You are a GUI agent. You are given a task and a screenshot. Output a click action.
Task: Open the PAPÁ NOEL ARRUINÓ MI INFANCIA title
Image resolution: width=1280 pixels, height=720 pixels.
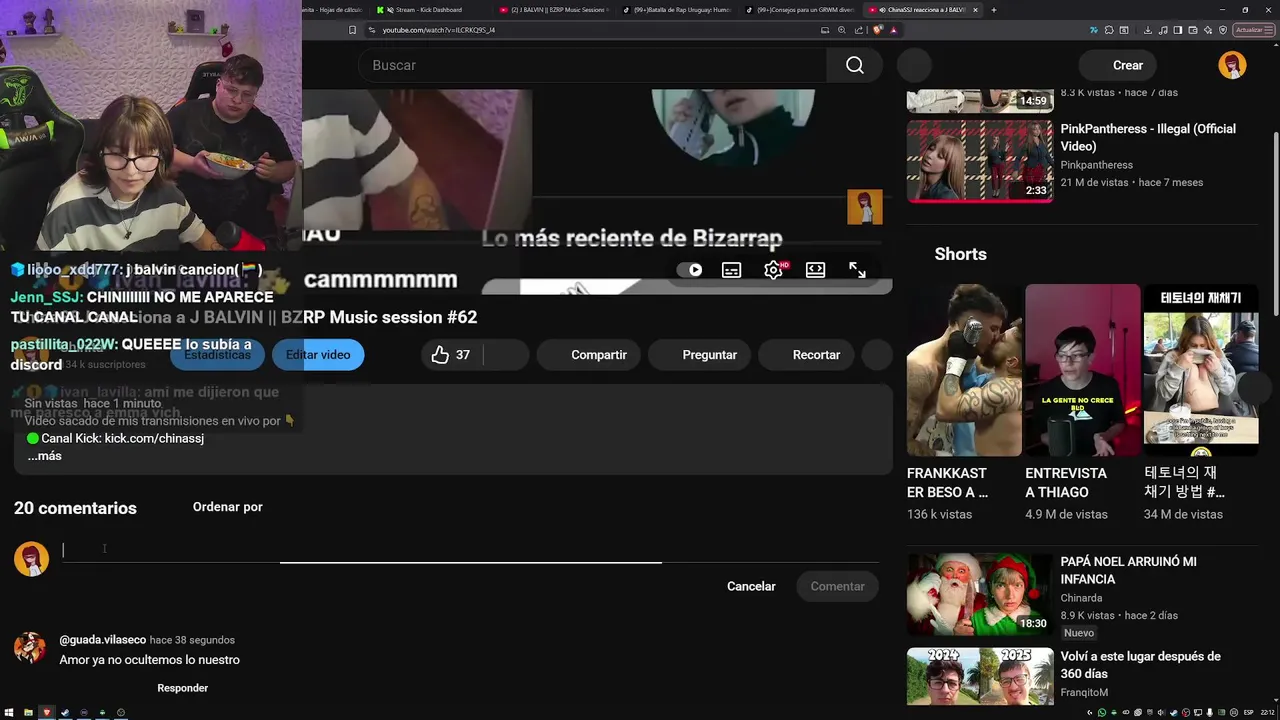1128,570
